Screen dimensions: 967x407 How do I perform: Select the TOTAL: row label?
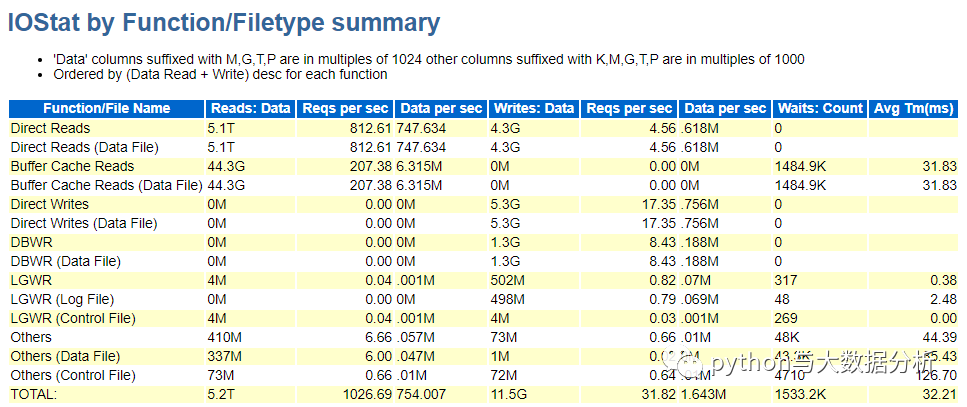34,394
